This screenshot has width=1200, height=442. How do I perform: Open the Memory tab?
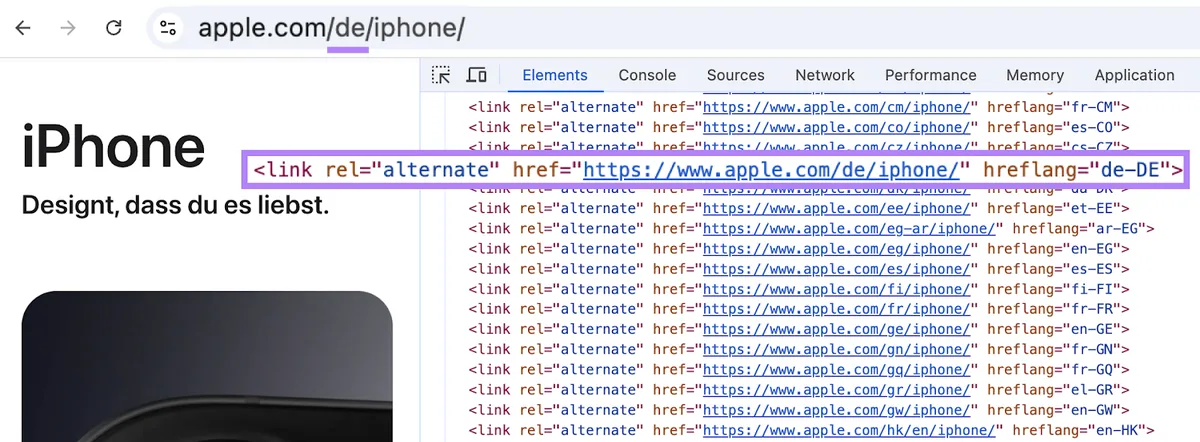point(1035,75)
